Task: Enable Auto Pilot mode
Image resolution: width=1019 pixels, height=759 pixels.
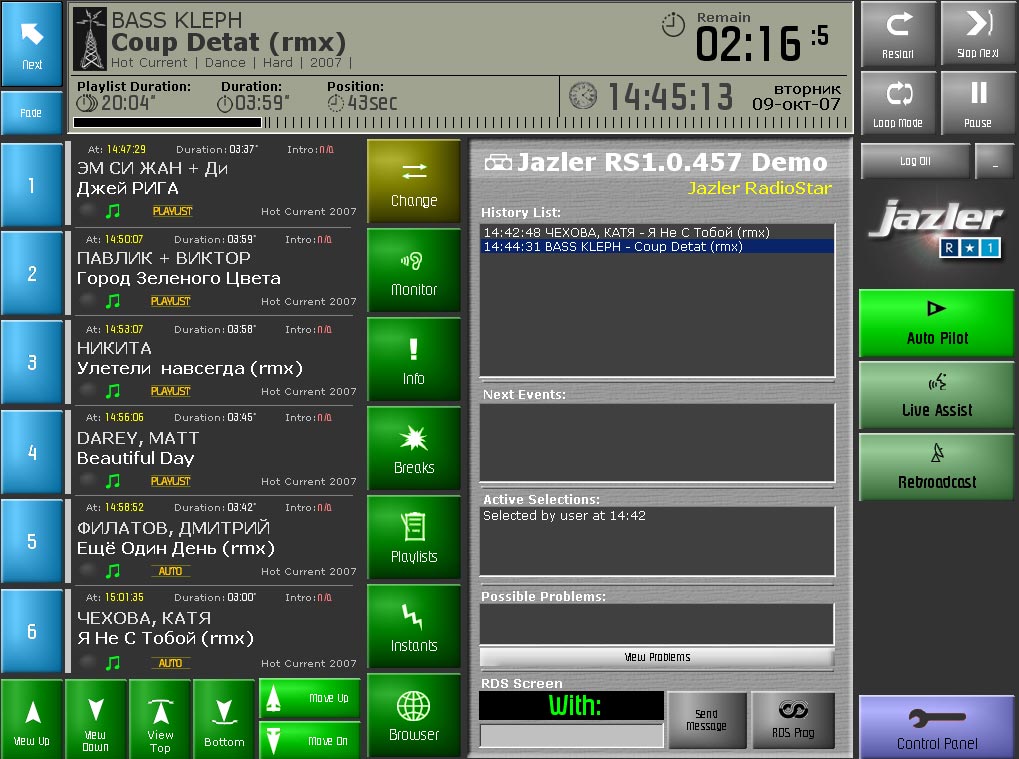Action: 937,323
